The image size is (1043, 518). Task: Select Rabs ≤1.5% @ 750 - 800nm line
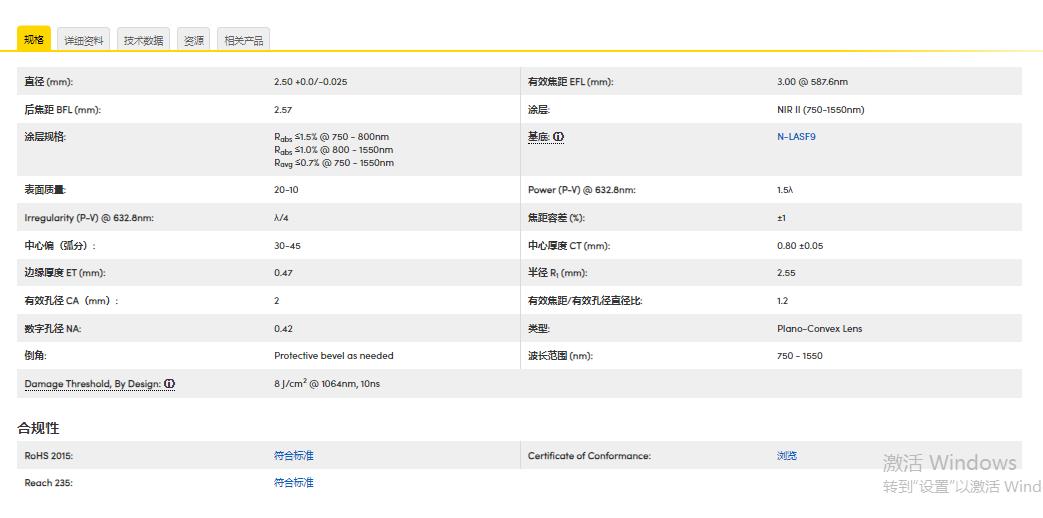331,137
